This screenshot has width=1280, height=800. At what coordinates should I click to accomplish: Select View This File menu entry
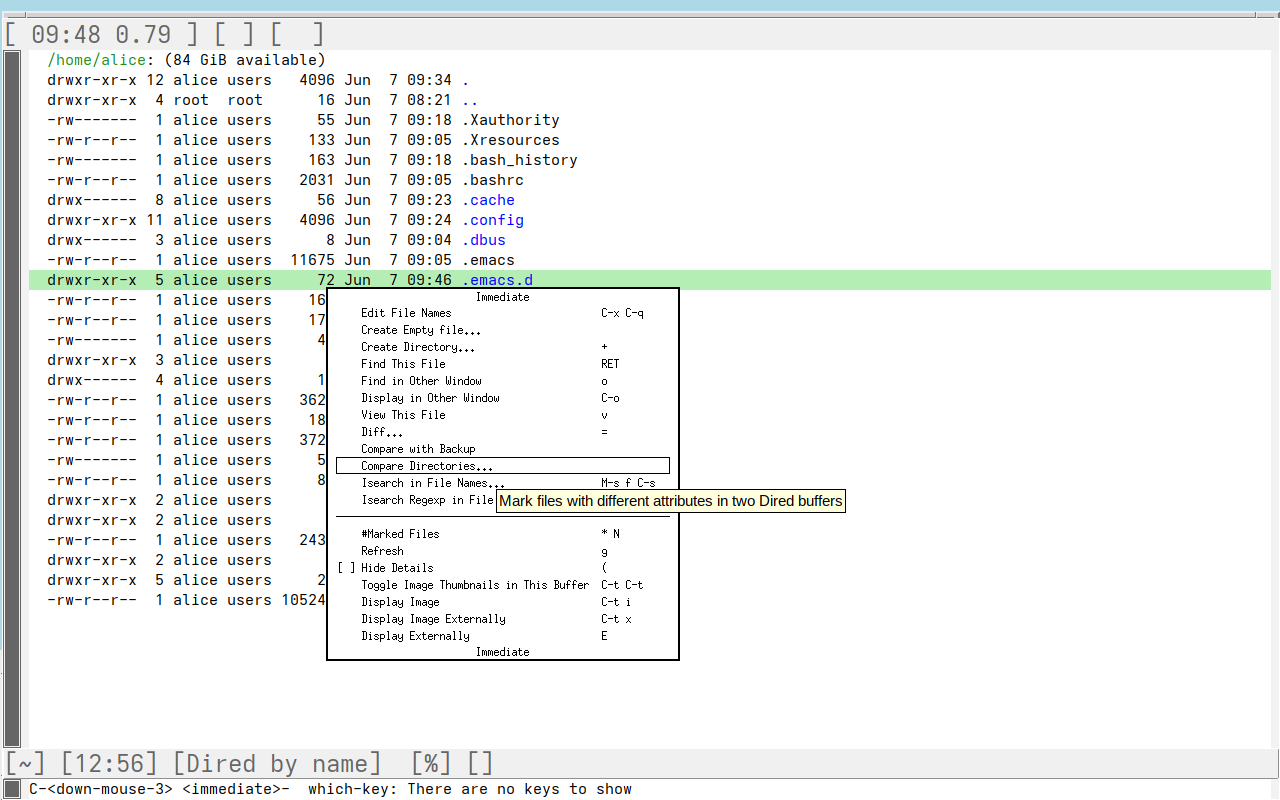[503, 415]
